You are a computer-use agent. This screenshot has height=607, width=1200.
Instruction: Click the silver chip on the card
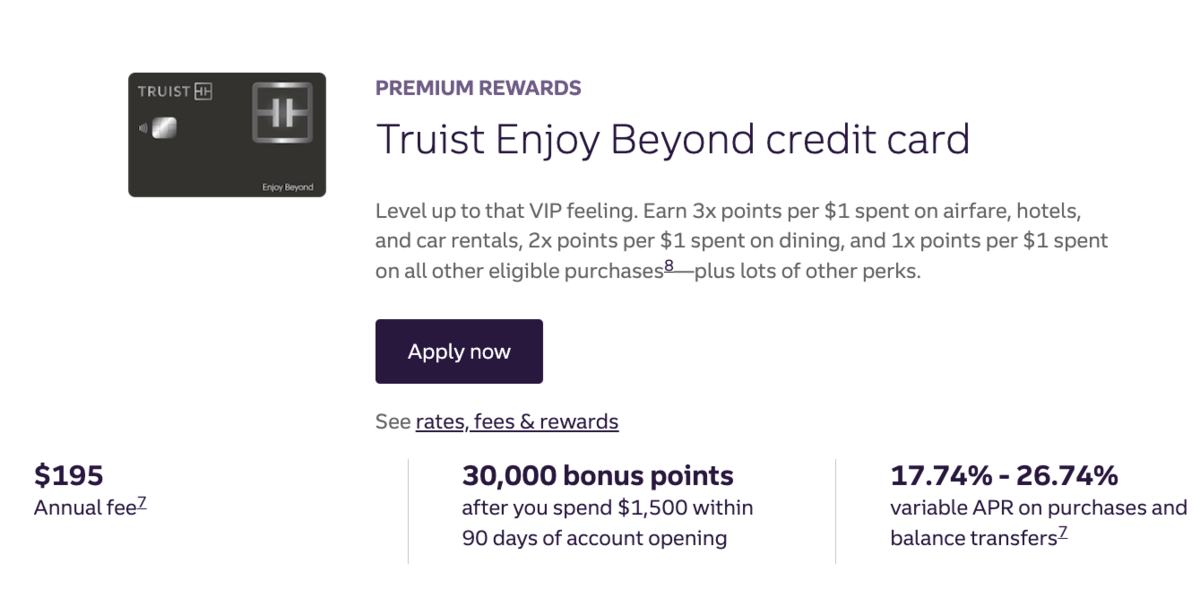coord(165,128)
